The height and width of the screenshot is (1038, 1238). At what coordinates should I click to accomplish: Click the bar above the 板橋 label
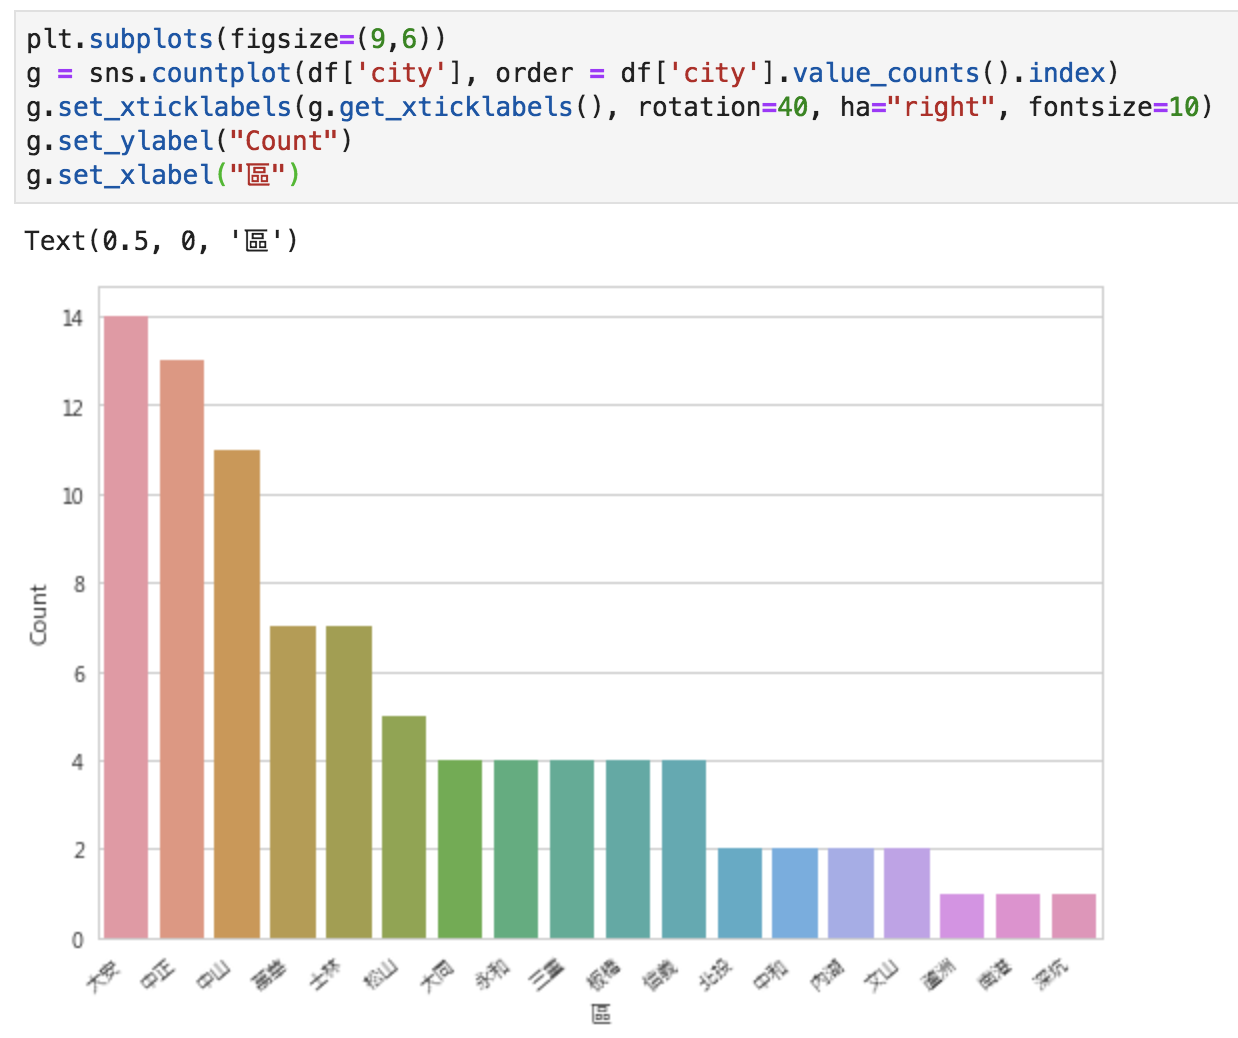click(x=628, y=849)
